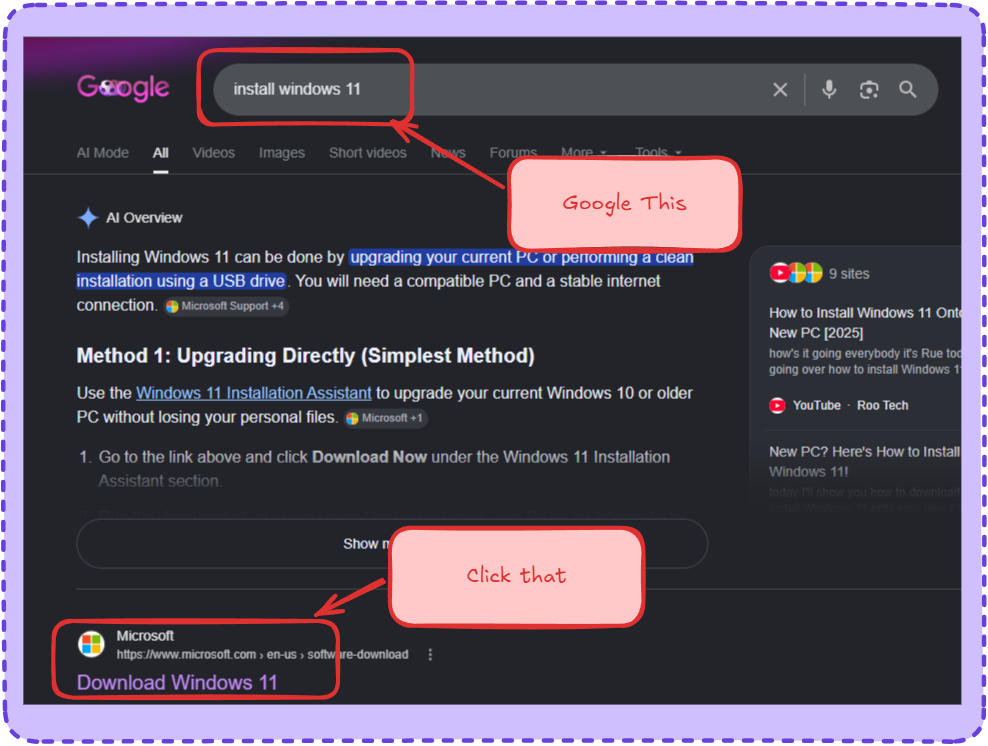988x746 pixels.
Task: Switch to Short videos tab
Action: pos(368,153)
